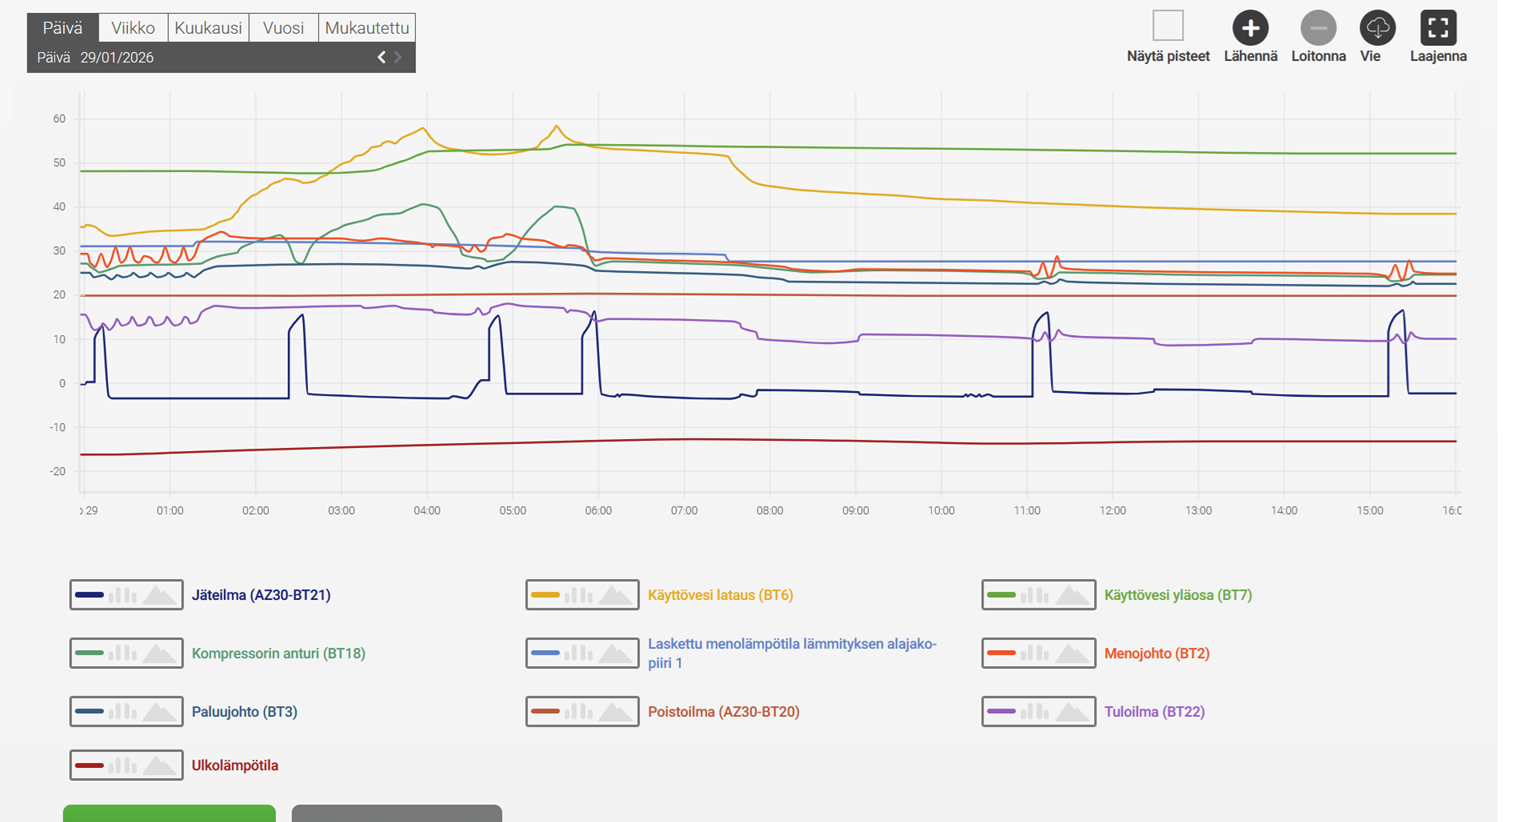1521x822 pixels.
Task: Click the Laajenna fullscreen expand icon
Action: point(1438,28)
